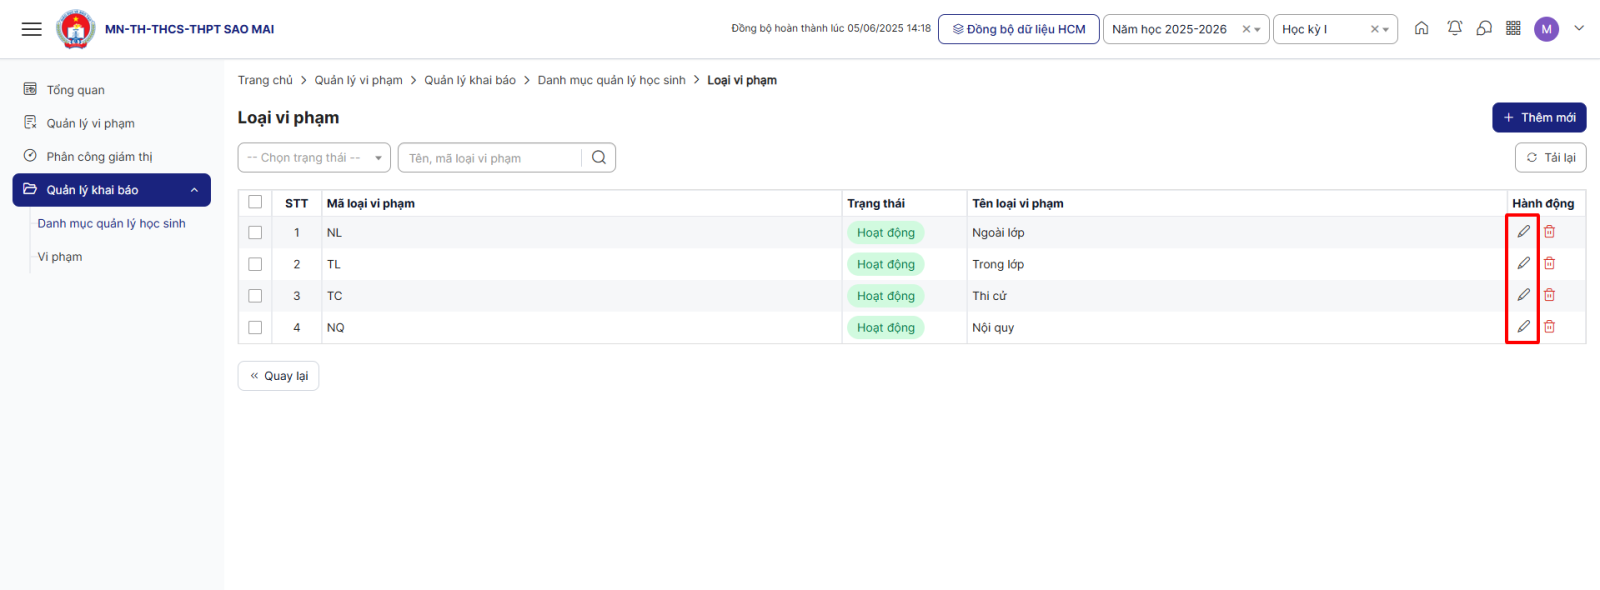Click the Thêm mới button
This screenshot has height=590, width=1600.
[1538, 118]
